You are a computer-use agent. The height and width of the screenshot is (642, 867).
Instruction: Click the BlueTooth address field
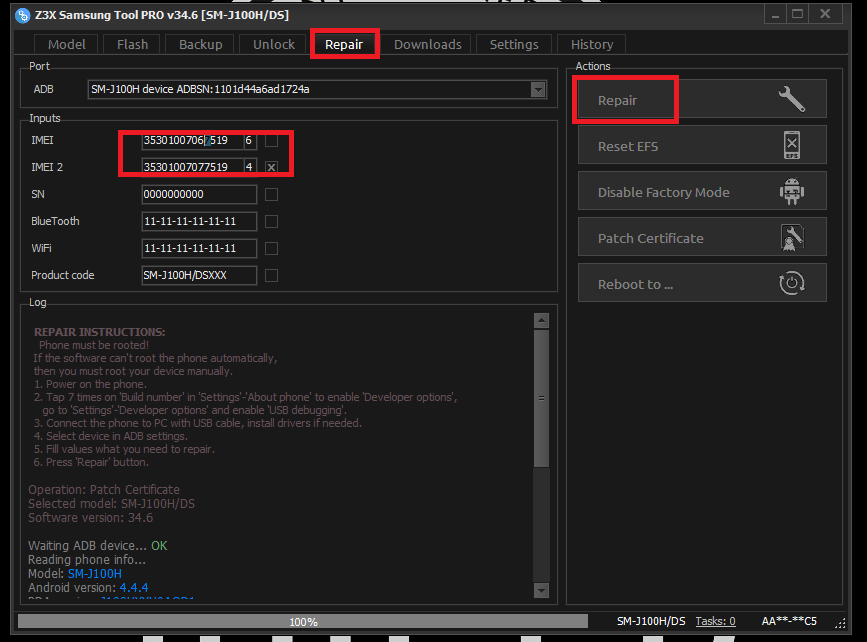pyautogui.click(x=199, y=221)
